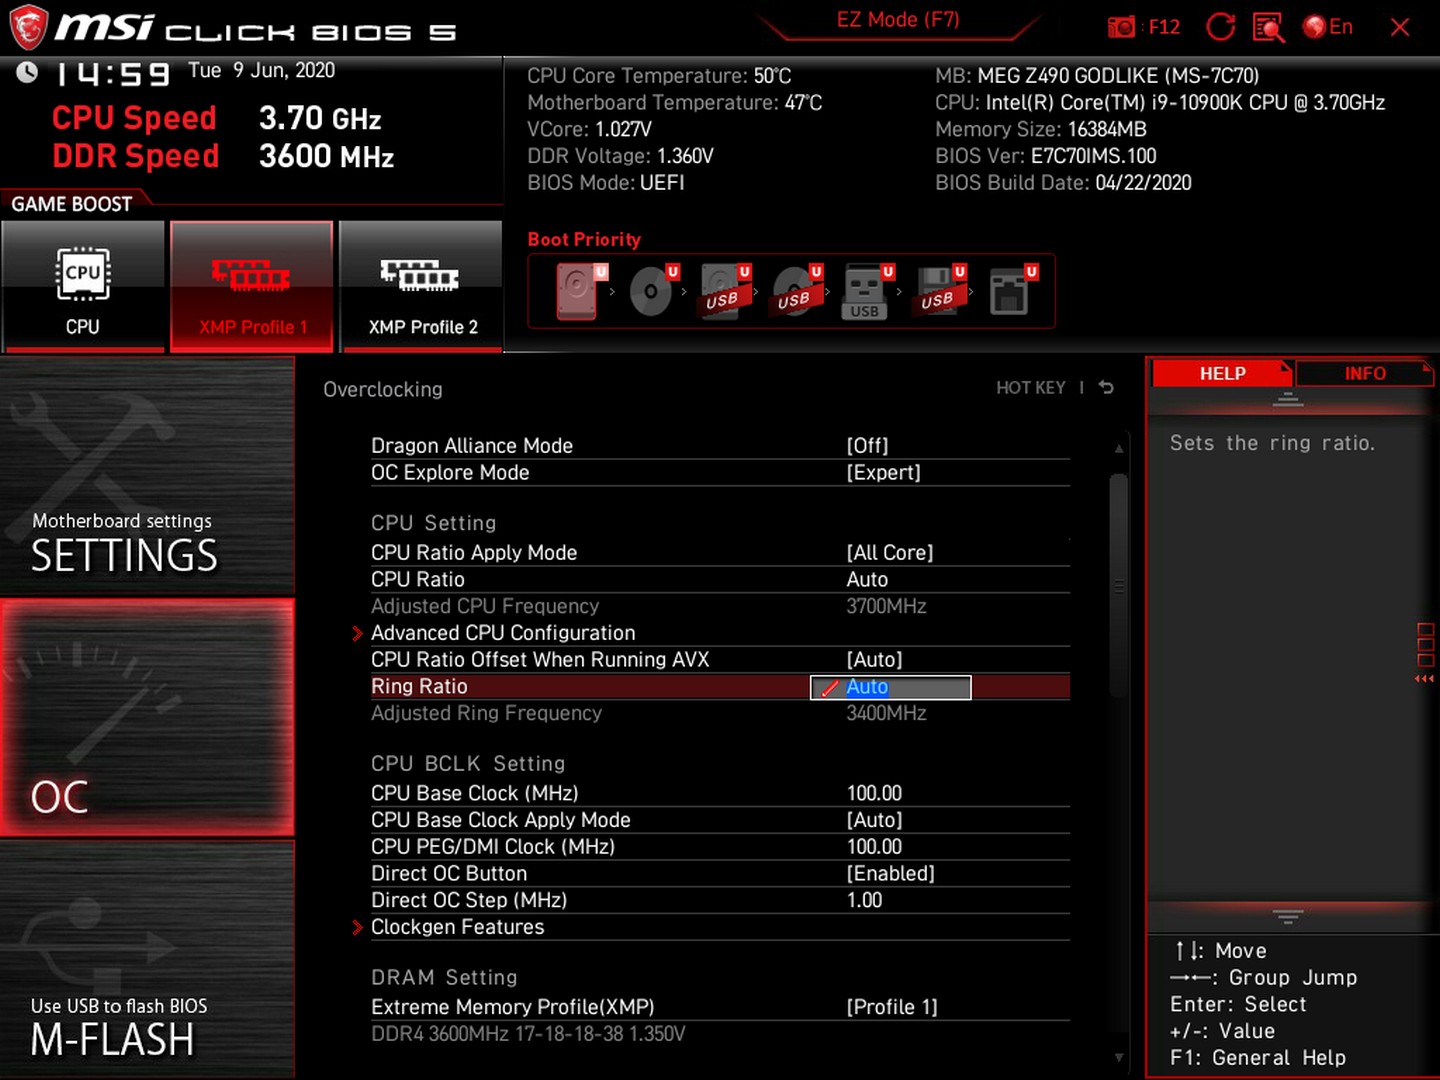Change Dragon Alliance Mode [Off] value
The height and width of the screenshot is (1080, 1440).
point(867,446)
